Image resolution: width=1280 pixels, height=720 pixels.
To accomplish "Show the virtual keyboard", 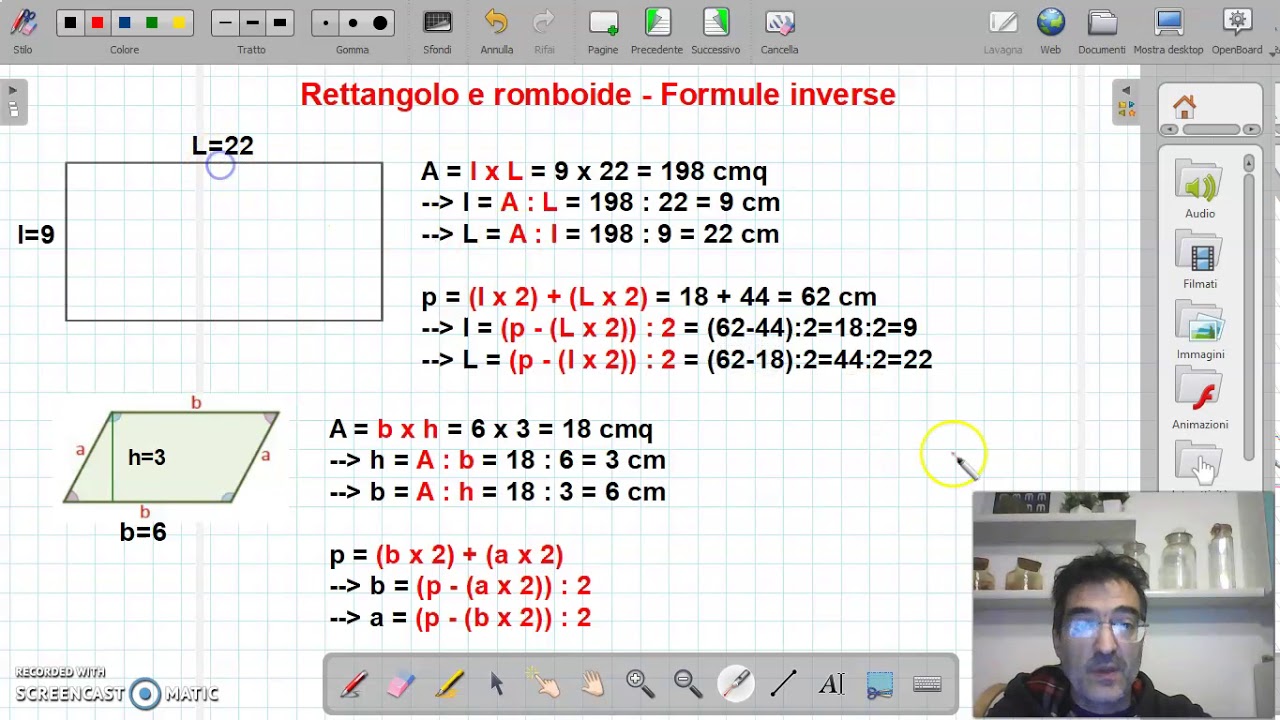I will click(927, 684).
